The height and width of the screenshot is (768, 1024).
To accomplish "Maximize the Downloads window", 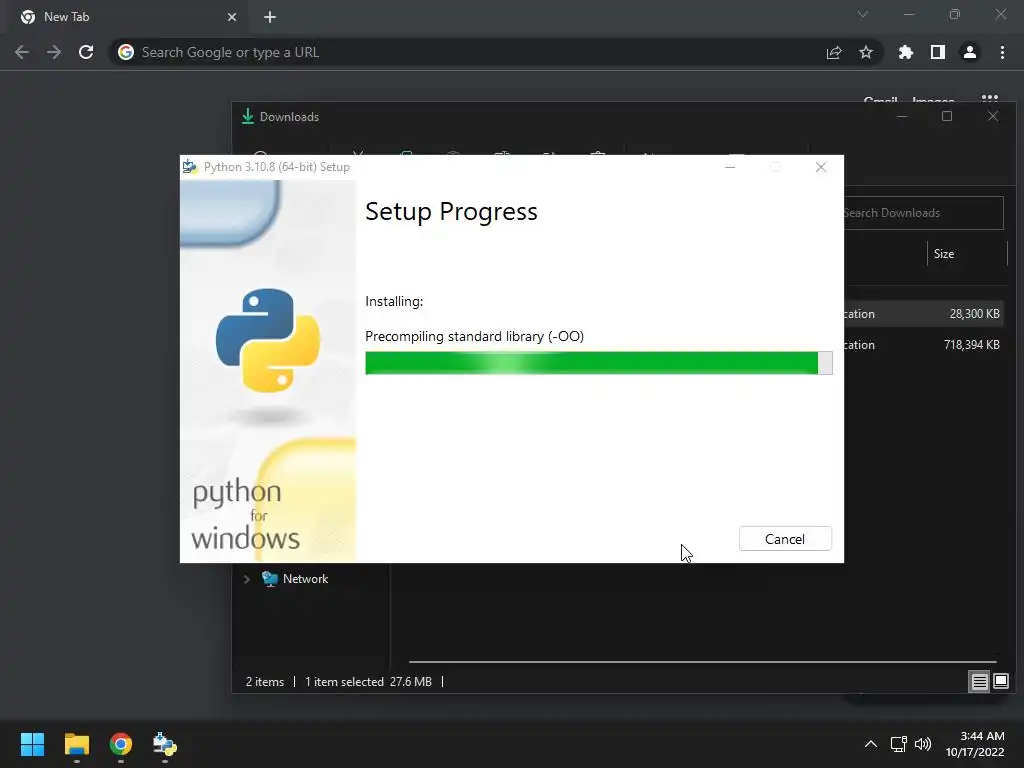I will tap(947, 116).
